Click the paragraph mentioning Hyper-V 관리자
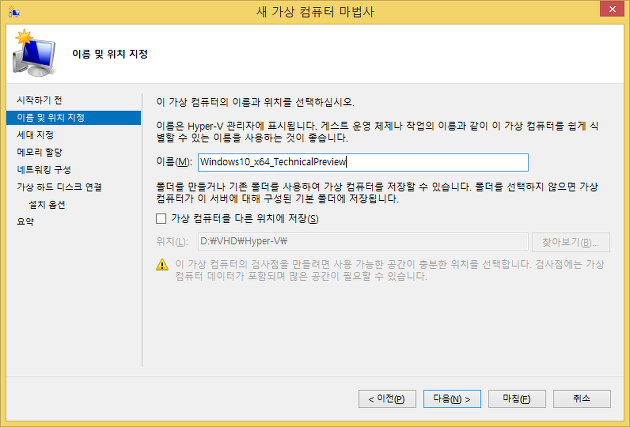This screenshot has width=630, height=427. pyautogui.click(x=378, y=132)
